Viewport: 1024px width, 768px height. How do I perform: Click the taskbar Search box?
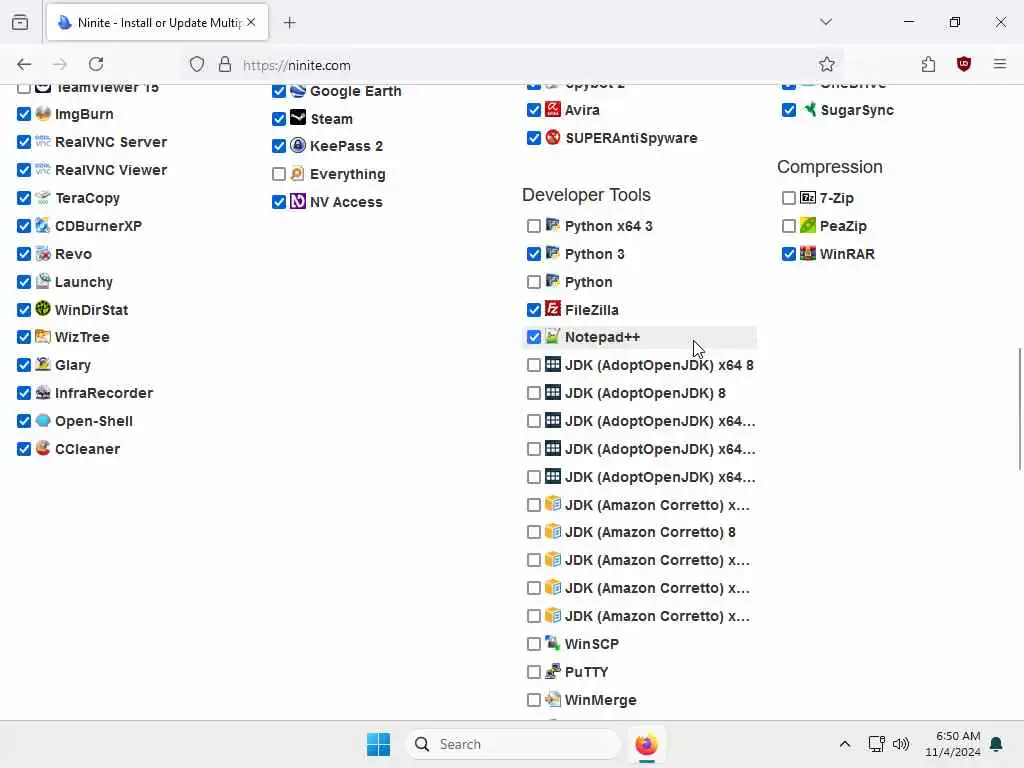coord(513,744)
